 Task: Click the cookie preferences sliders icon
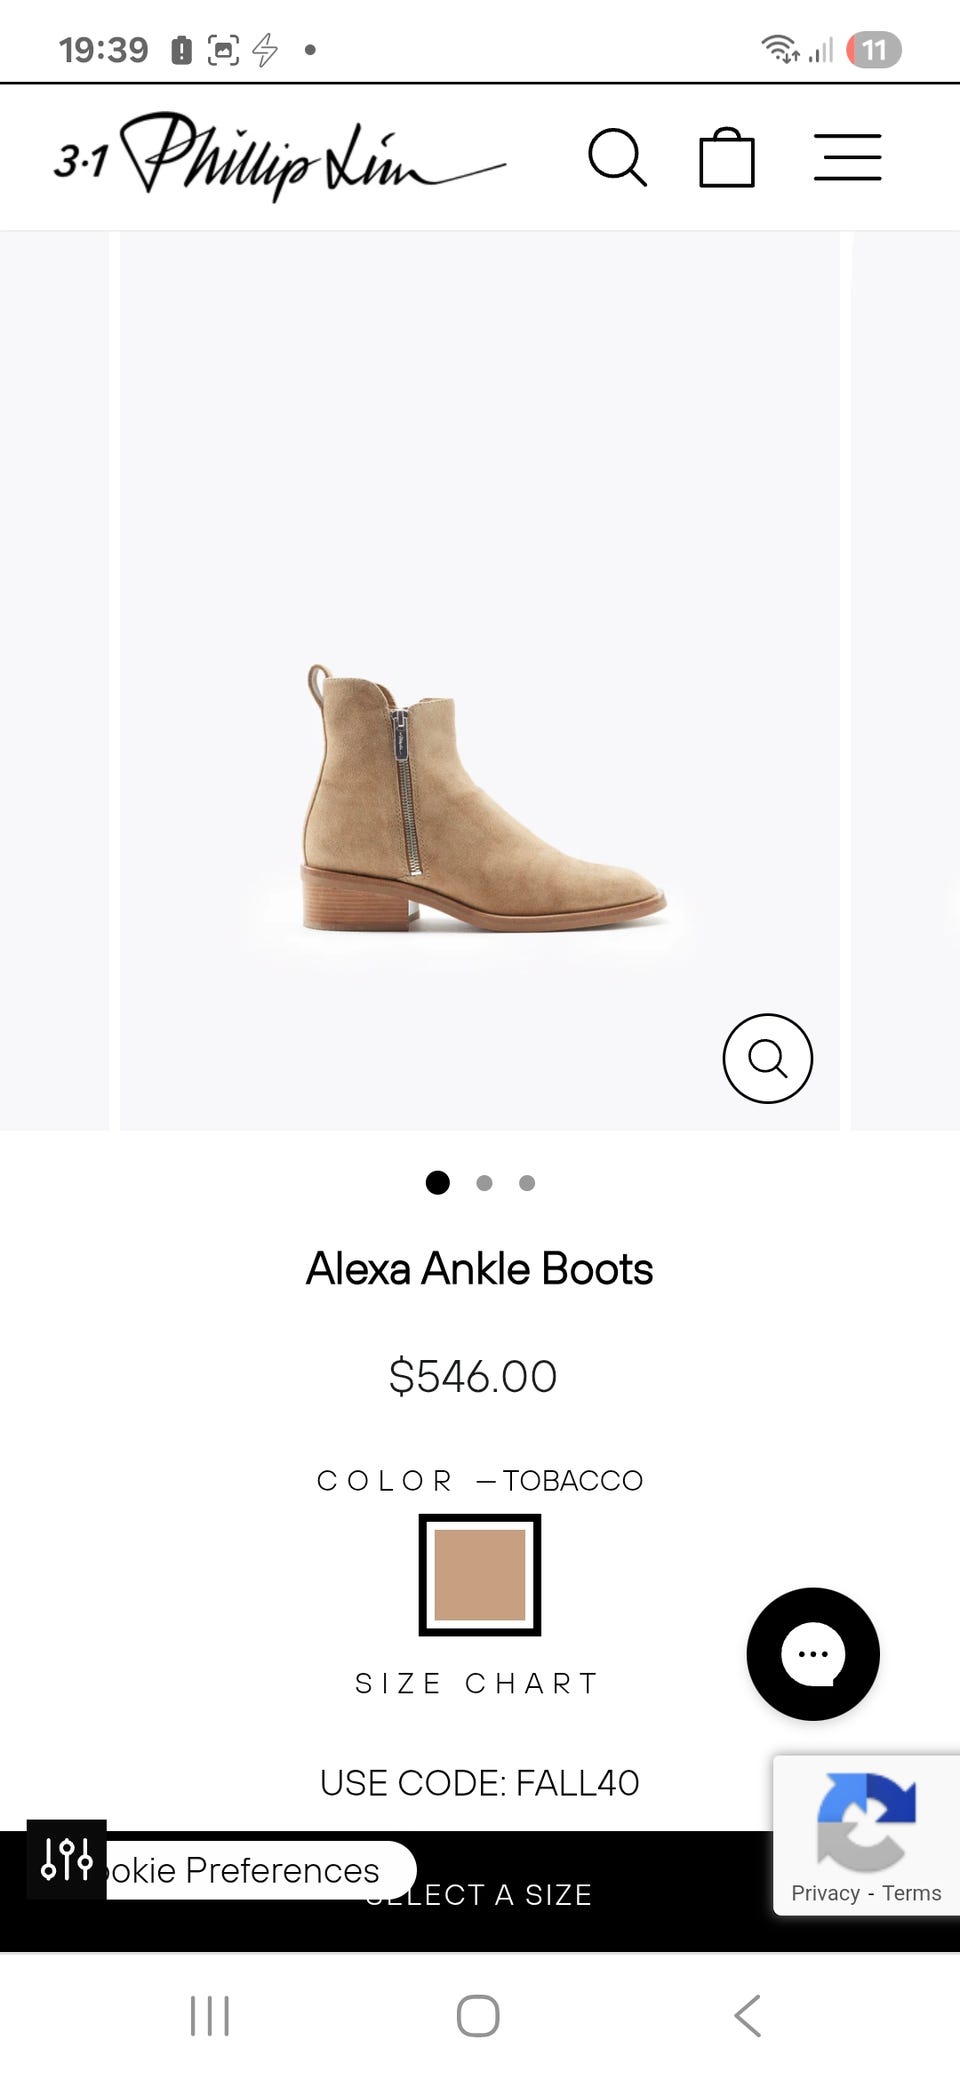pyautogui.click(x=66, y=1859)
